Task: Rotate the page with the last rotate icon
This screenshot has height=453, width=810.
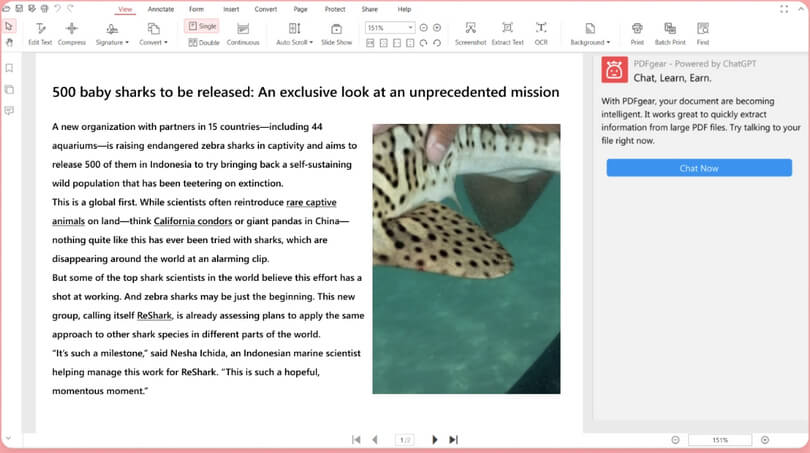Action: click(x=437, y=43)
